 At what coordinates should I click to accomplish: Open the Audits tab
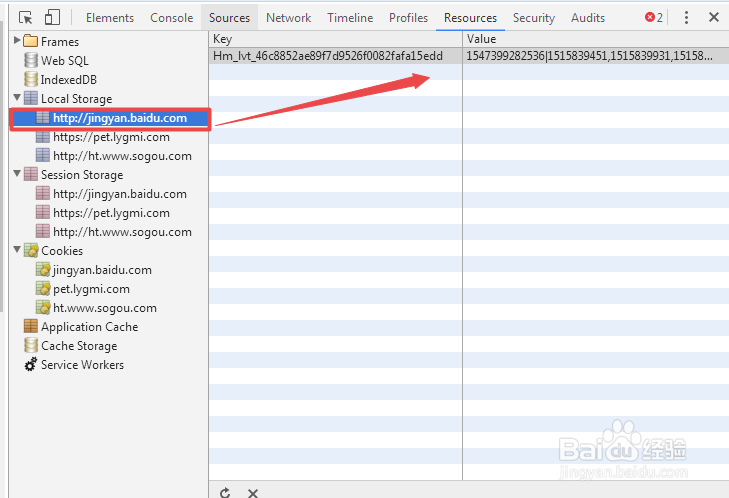coord(588,18)
